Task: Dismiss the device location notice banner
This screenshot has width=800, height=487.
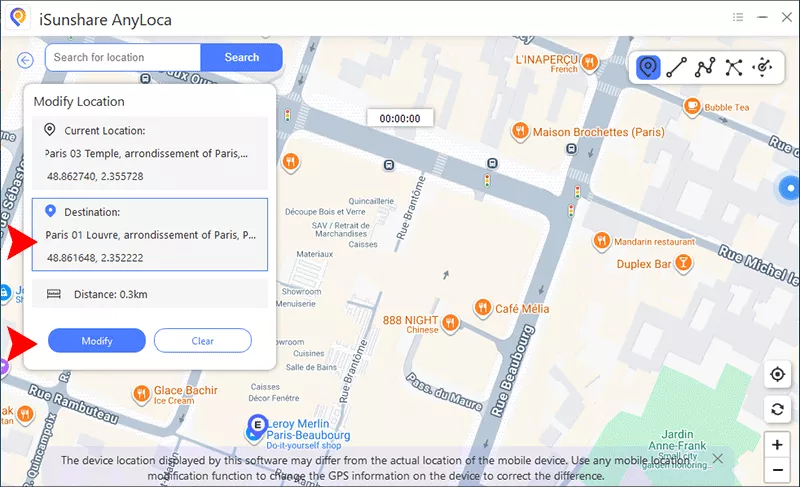Action: [717, 459]
